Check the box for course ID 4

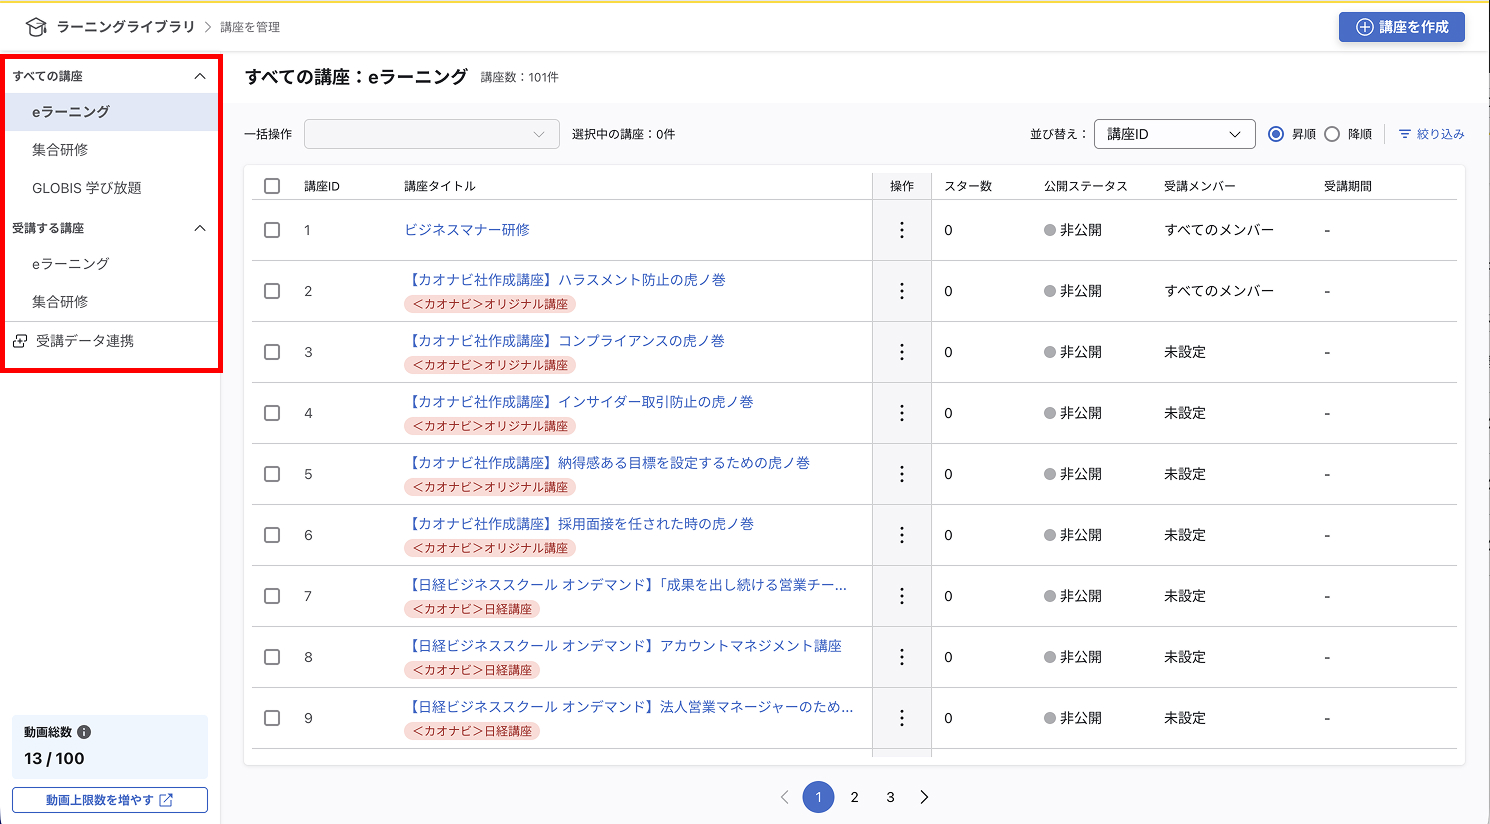click(272, 413)
